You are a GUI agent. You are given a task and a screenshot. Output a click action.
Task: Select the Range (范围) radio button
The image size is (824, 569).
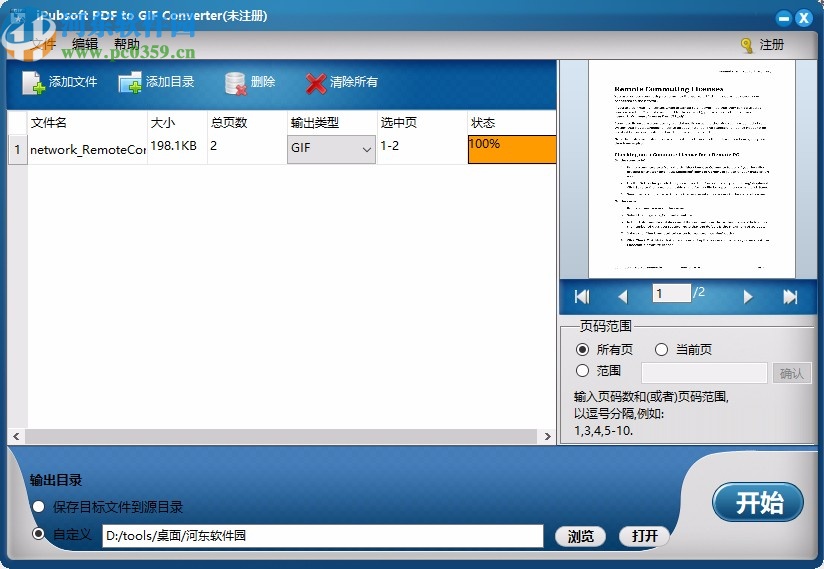(x=582, y=370)
